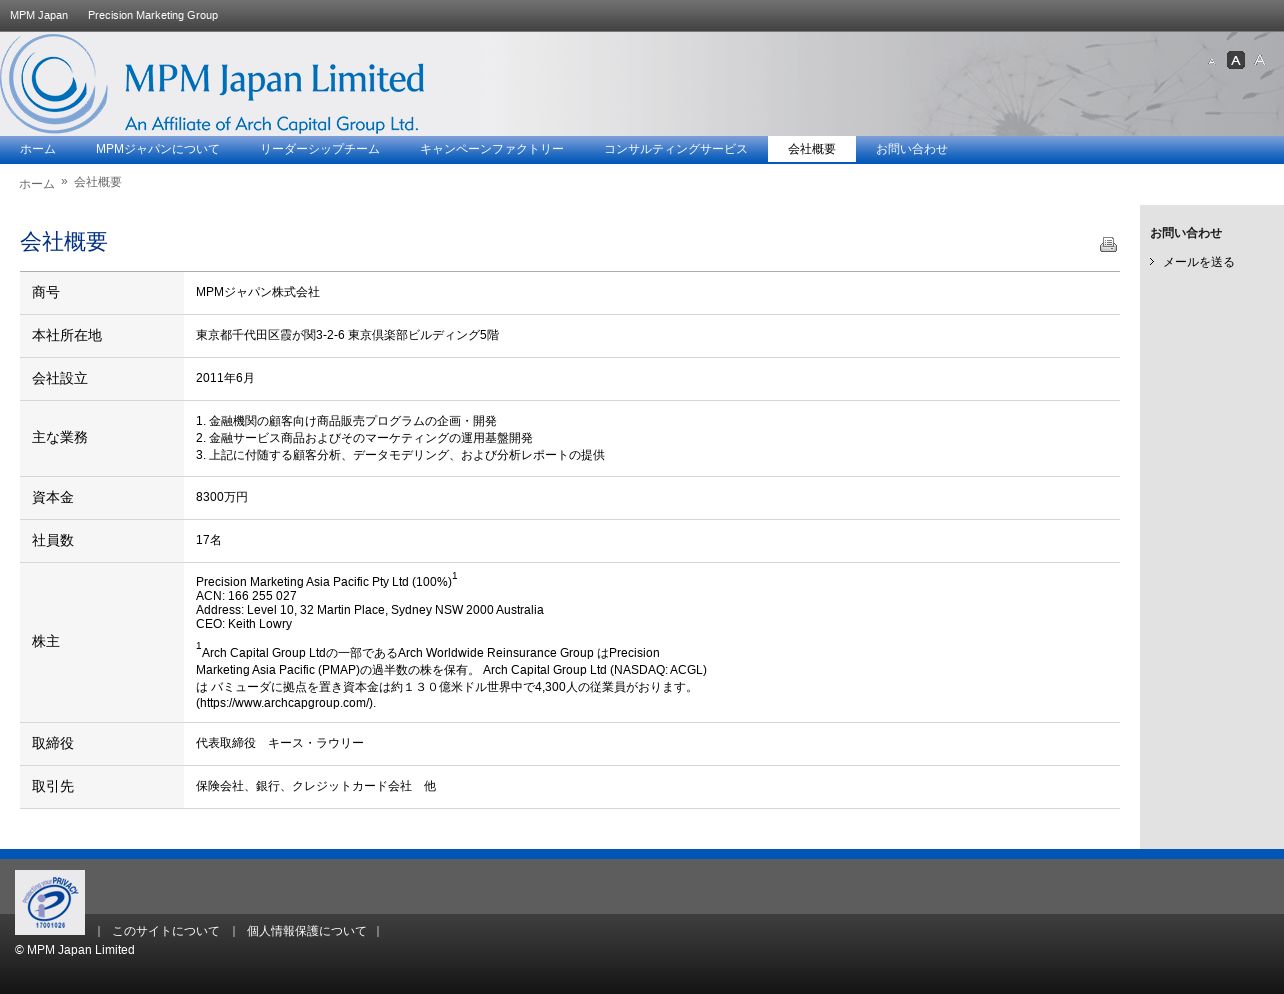Click the MPMジャパン株式会社 company name
The width and height of the screenshot is (1284, 994).
coord(258,292)
